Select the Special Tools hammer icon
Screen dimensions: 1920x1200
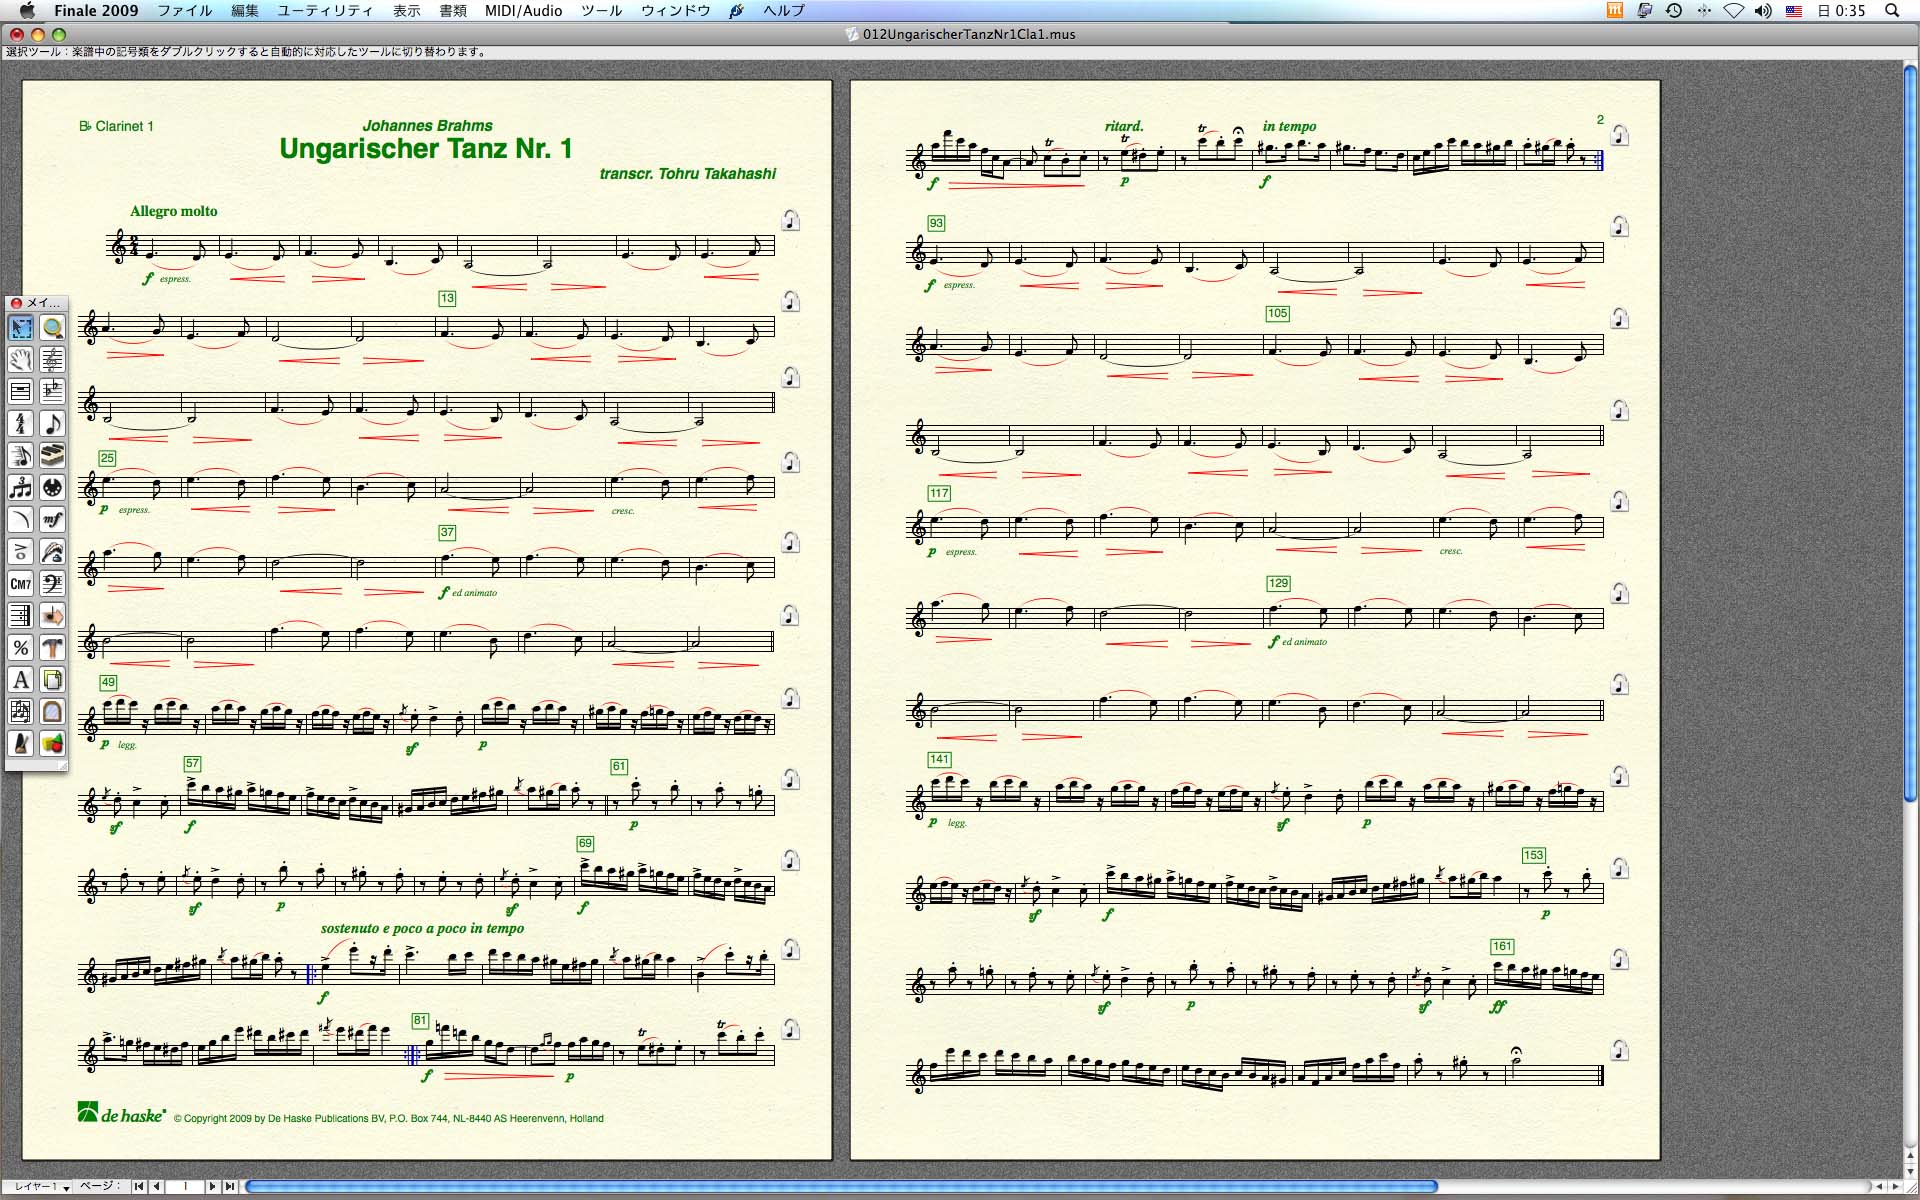click(x=53, y=648)
